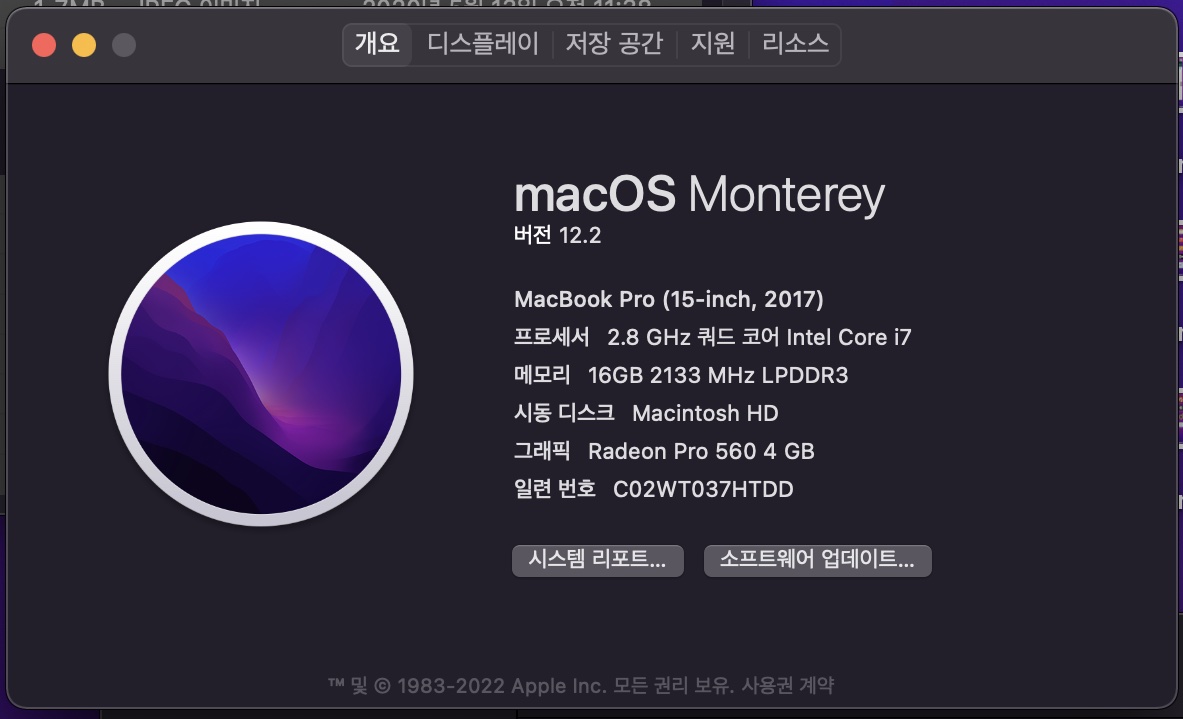Open the 리소스 tab
Image resolution: width=1183 pixels, height=719 pixels.
pyautogui.click(x=795, y=44)
